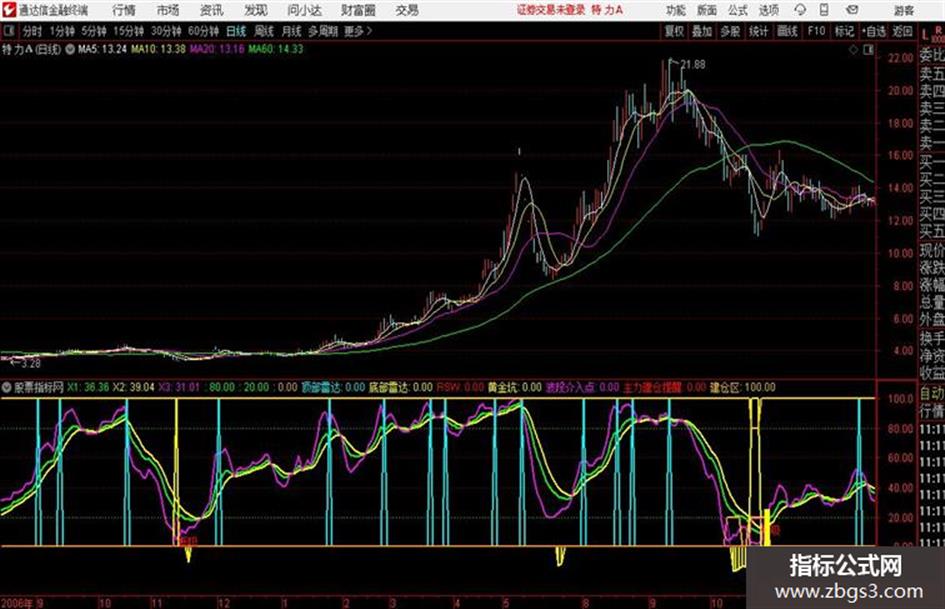Click the 统计 statistics button

759,31
